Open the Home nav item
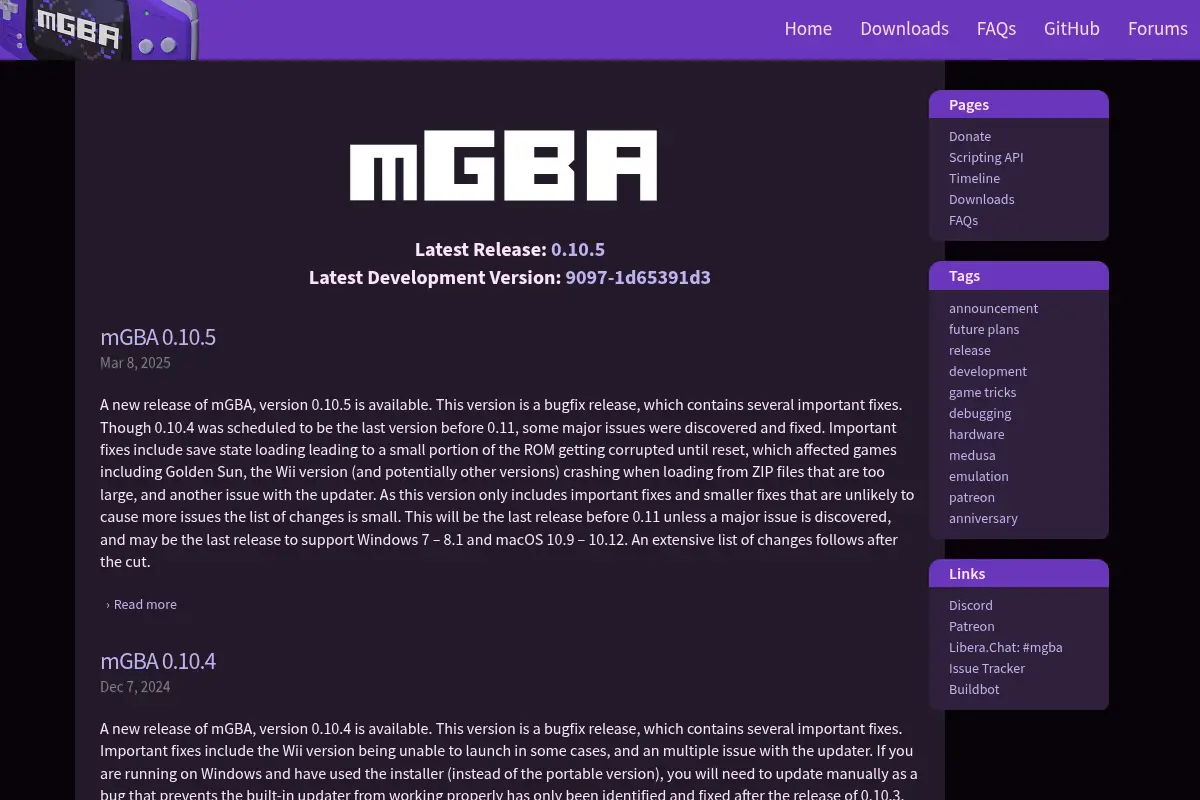1200x800 pixels. click(x=808, y=29)
